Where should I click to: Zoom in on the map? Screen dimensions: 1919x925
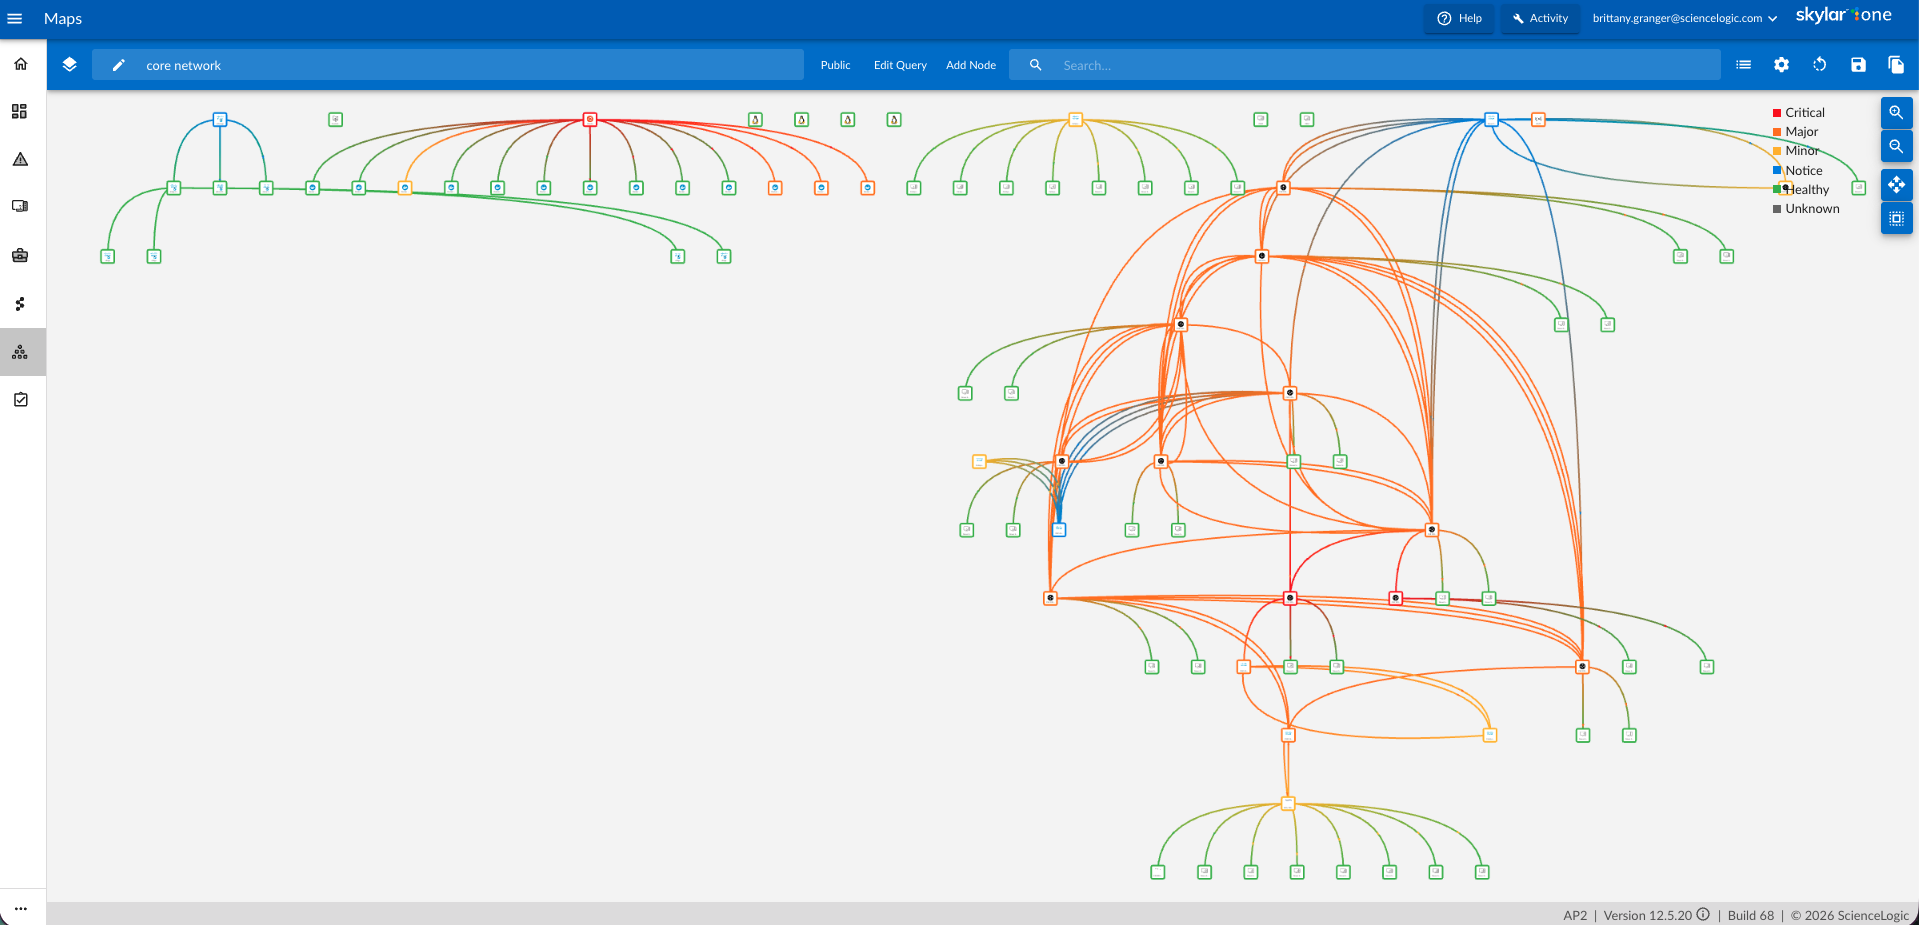(x=1896, y=113)
